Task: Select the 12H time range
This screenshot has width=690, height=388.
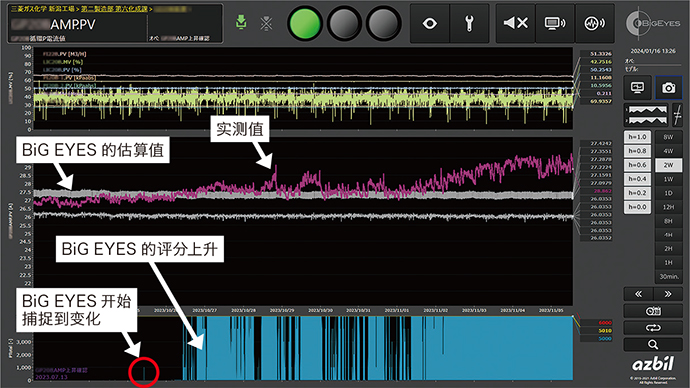Action: pos(668,207)
